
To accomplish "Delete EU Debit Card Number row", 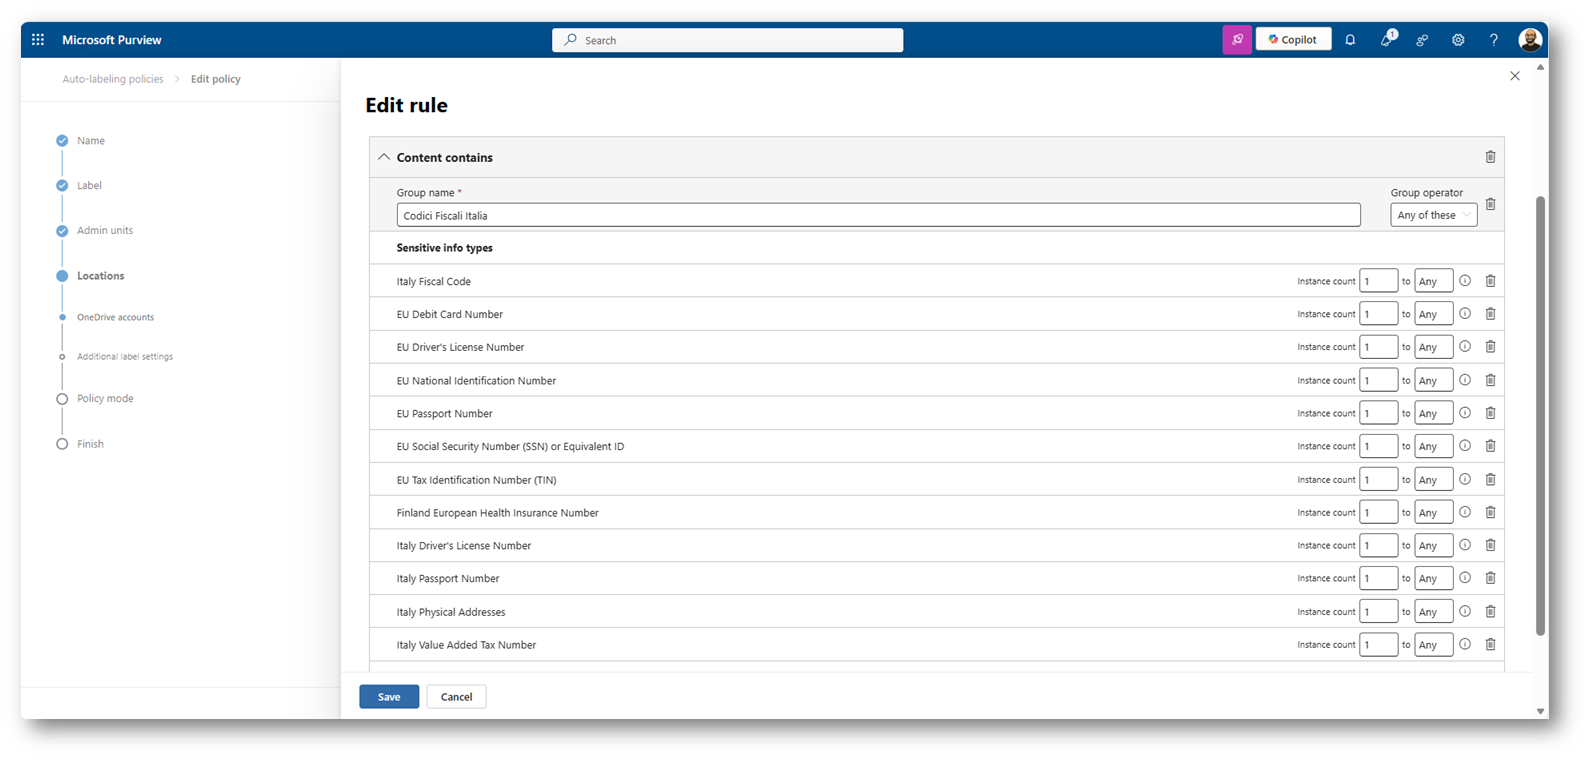I will tap(1490, 314).
